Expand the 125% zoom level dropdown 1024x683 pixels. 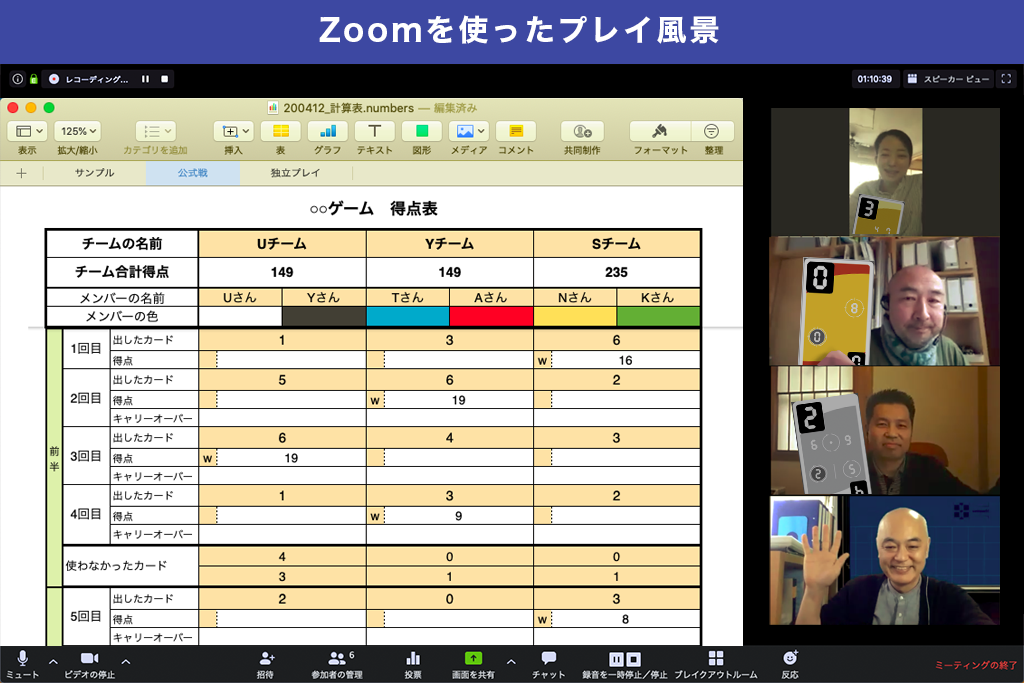coord(78,131)
